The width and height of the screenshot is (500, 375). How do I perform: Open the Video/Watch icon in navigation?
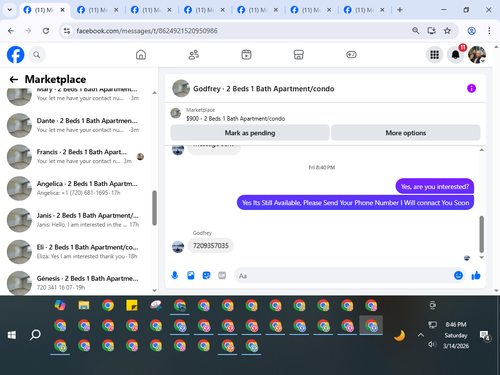tap(246, 55)
